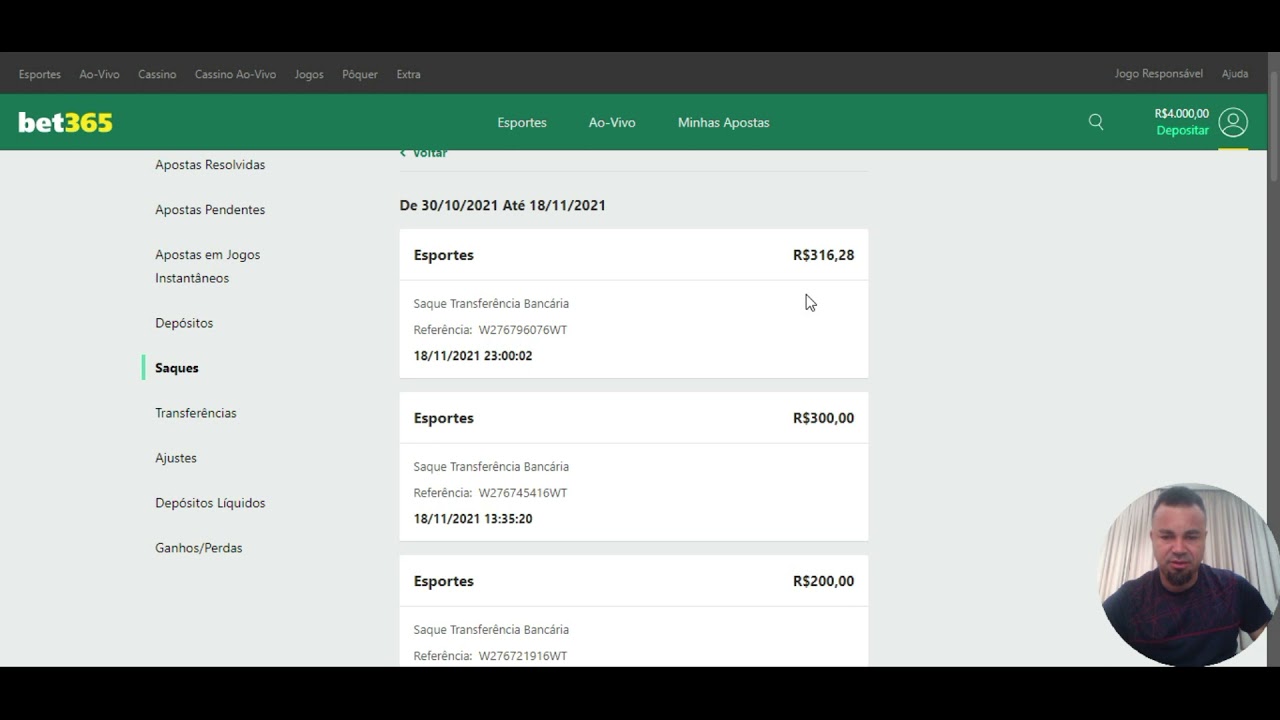Open Minhas Apostas in the green header
Screen dimensions: 1280x720
pyautogui.click(x=724, y=122)
